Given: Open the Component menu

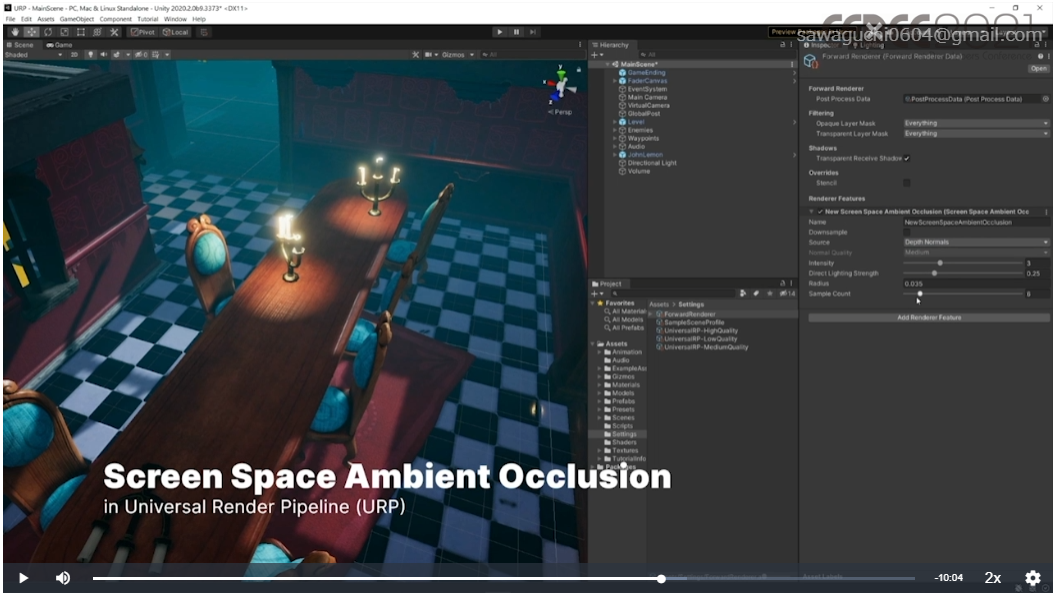Looking at the screenshot, I should coord(116,19).
